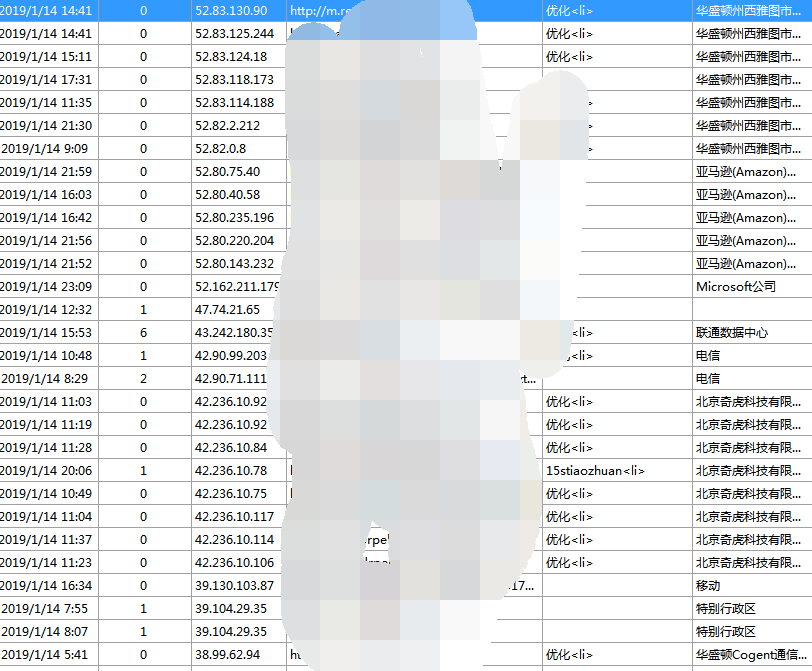812x671 pixels.
Task: Click the 联通数据中心 location cell
Action: click(732, 333)
